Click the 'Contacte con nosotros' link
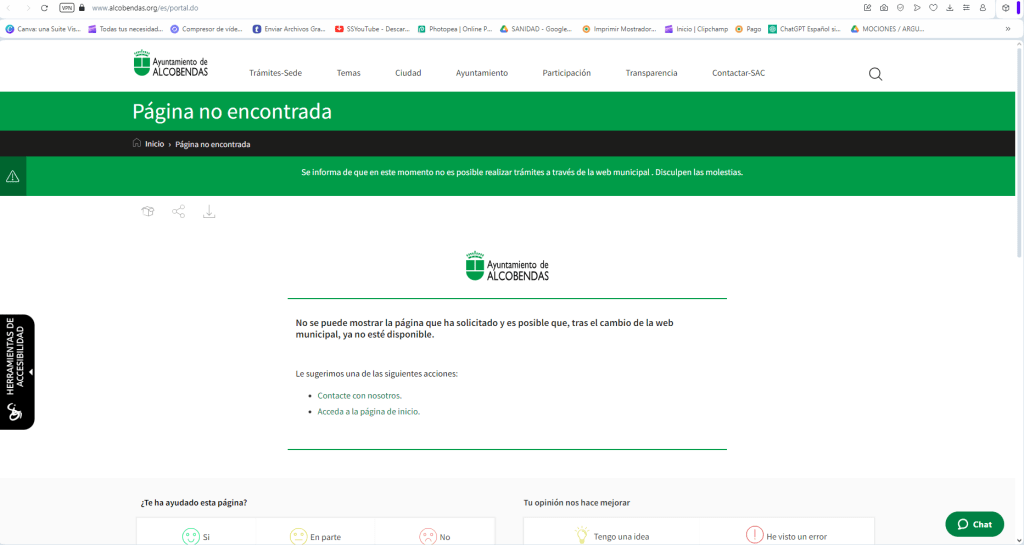Image resolution: width=1024 pixels, height=545 pixels. click(x=359, y=396)
